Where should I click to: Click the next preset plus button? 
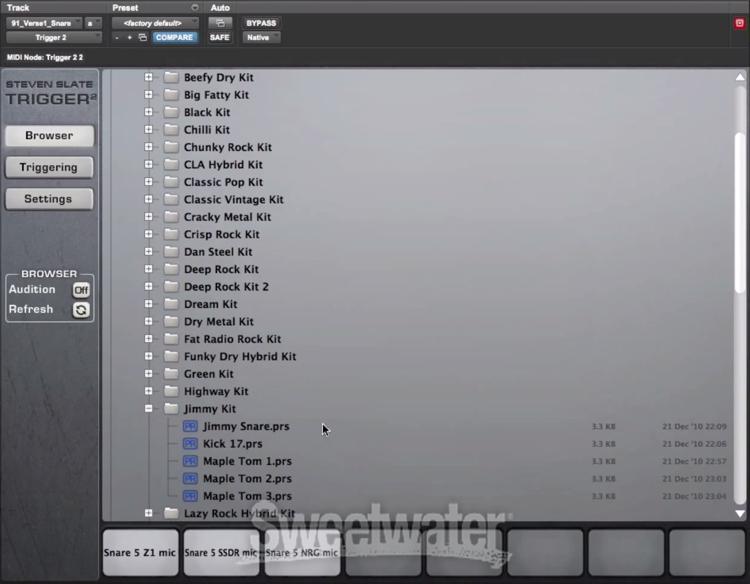[x=130, y=37]
